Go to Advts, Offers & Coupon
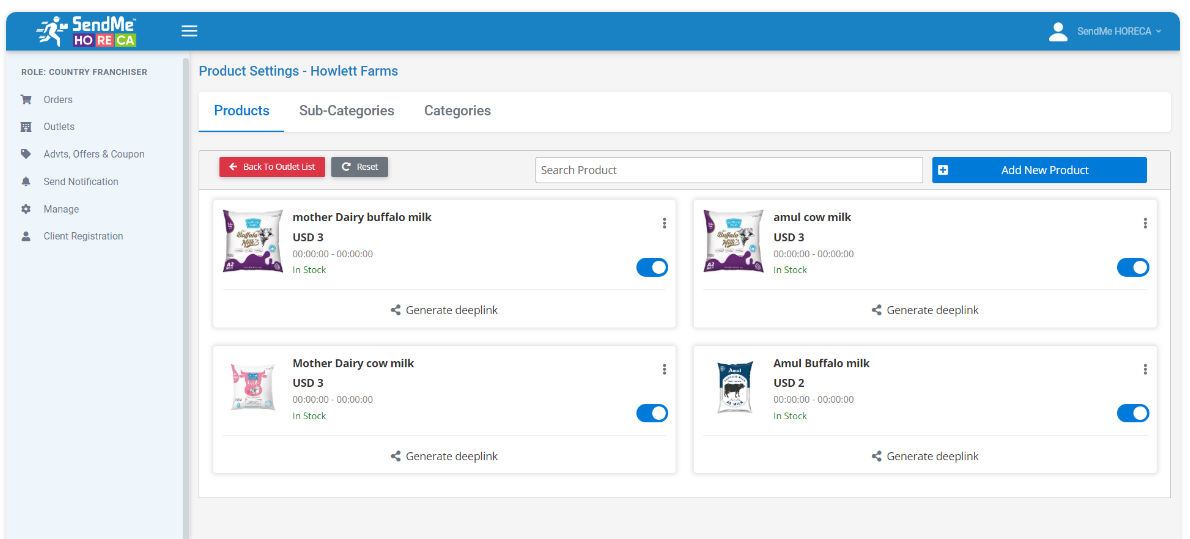The height and width of the screenshot is (539, 1190). tap(94, 154)
